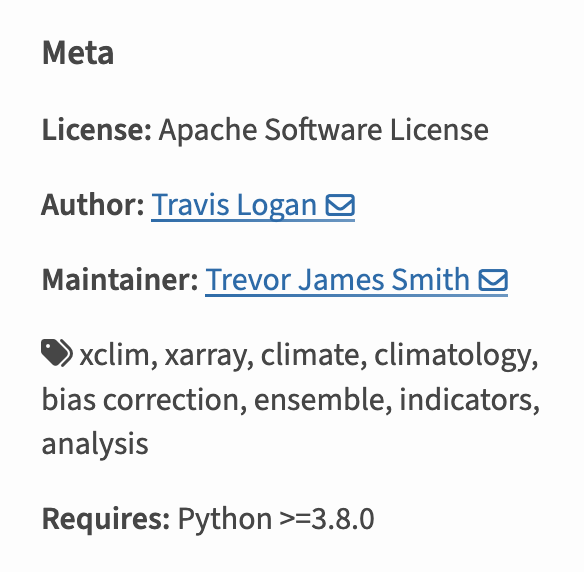Image resolution: width=584 pixels, height=572 pixels.
Task: Click the climatology keyword
Action: pos(452,356)
